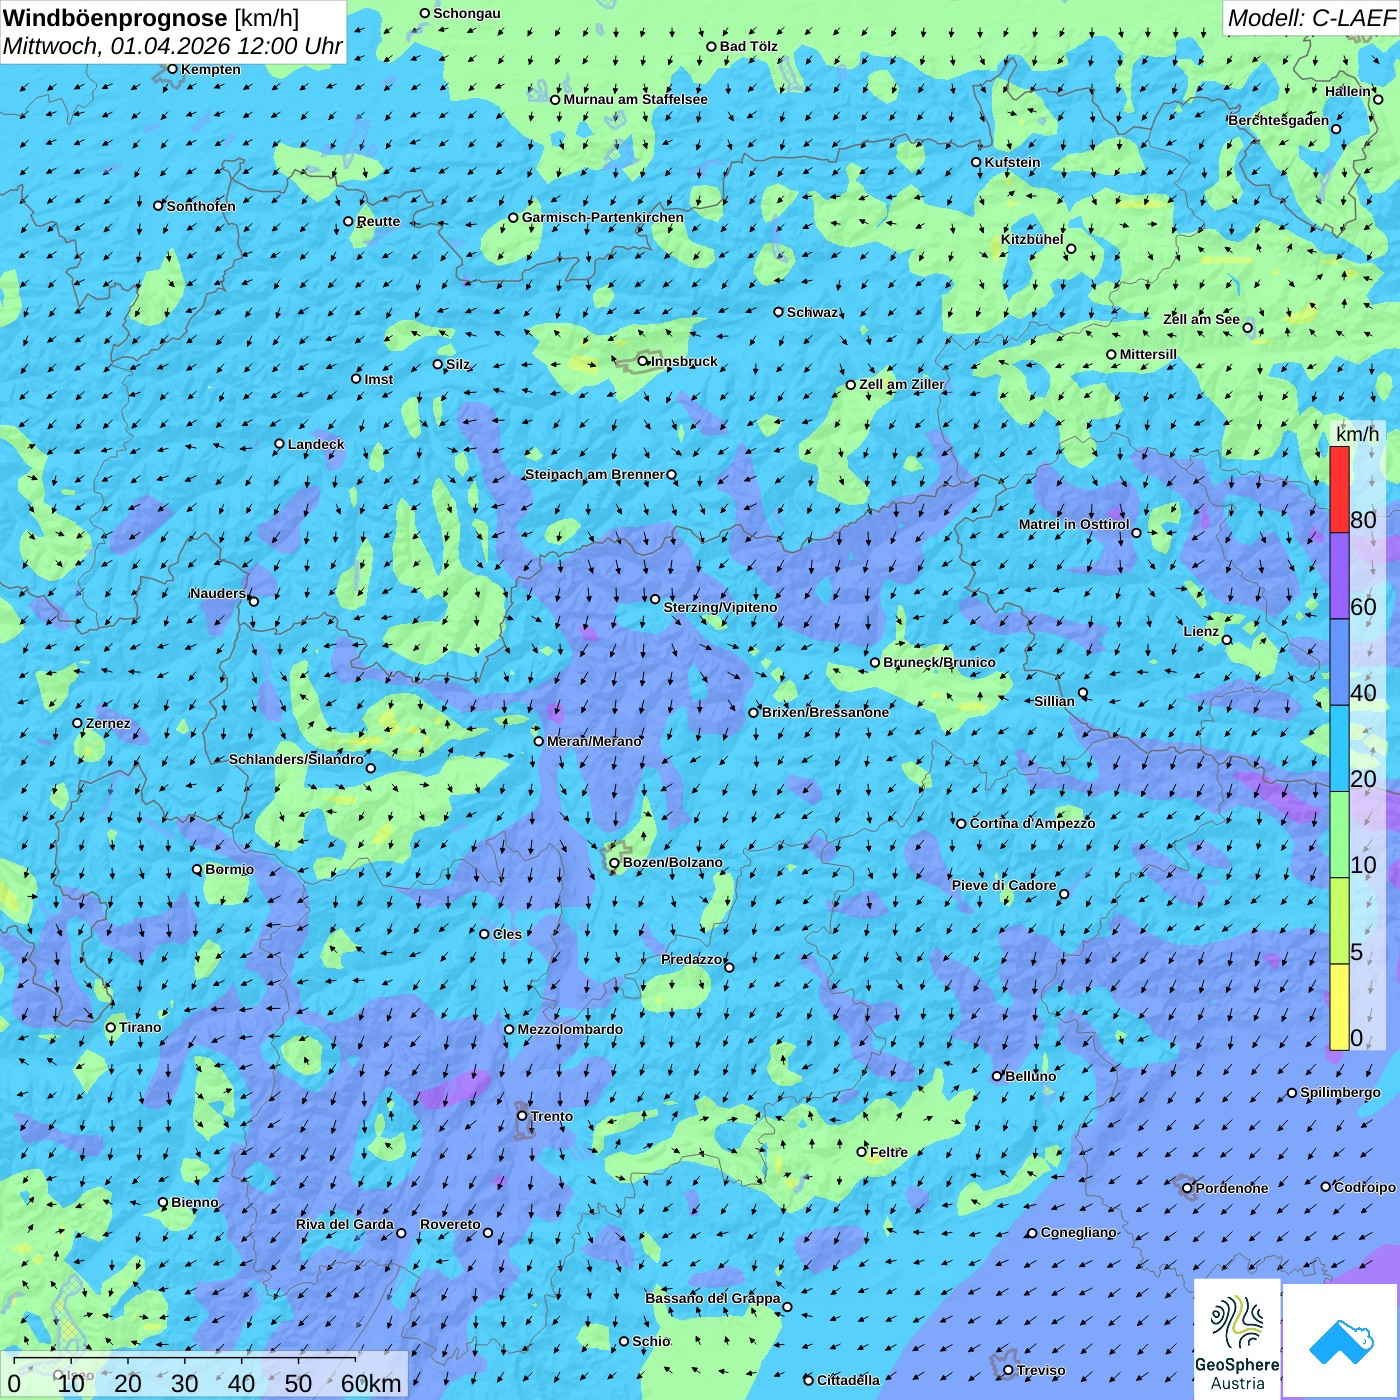
Task: Click the Kufstein city label
Action: tap(1012, 162)
